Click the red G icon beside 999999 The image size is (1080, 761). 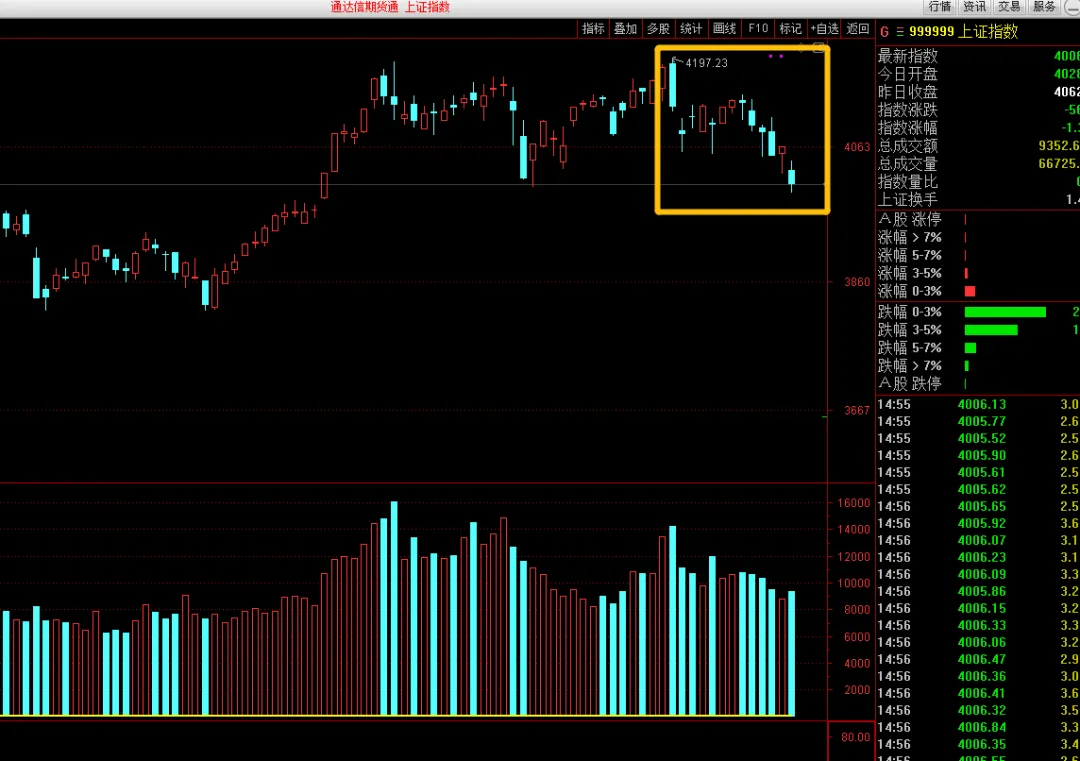(884, 32)
